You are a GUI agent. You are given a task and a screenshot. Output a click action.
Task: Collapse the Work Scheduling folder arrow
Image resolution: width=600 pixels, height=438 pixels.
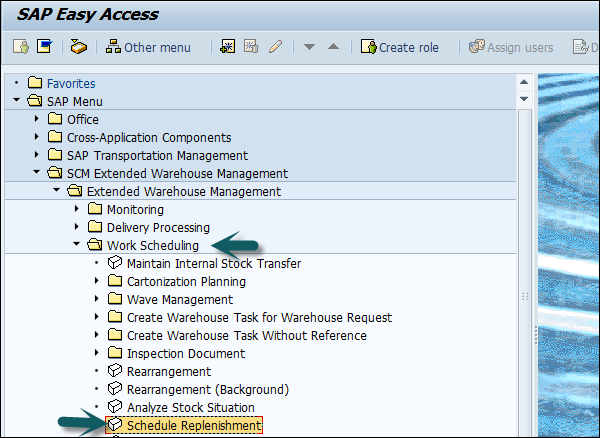coord(77,245)
